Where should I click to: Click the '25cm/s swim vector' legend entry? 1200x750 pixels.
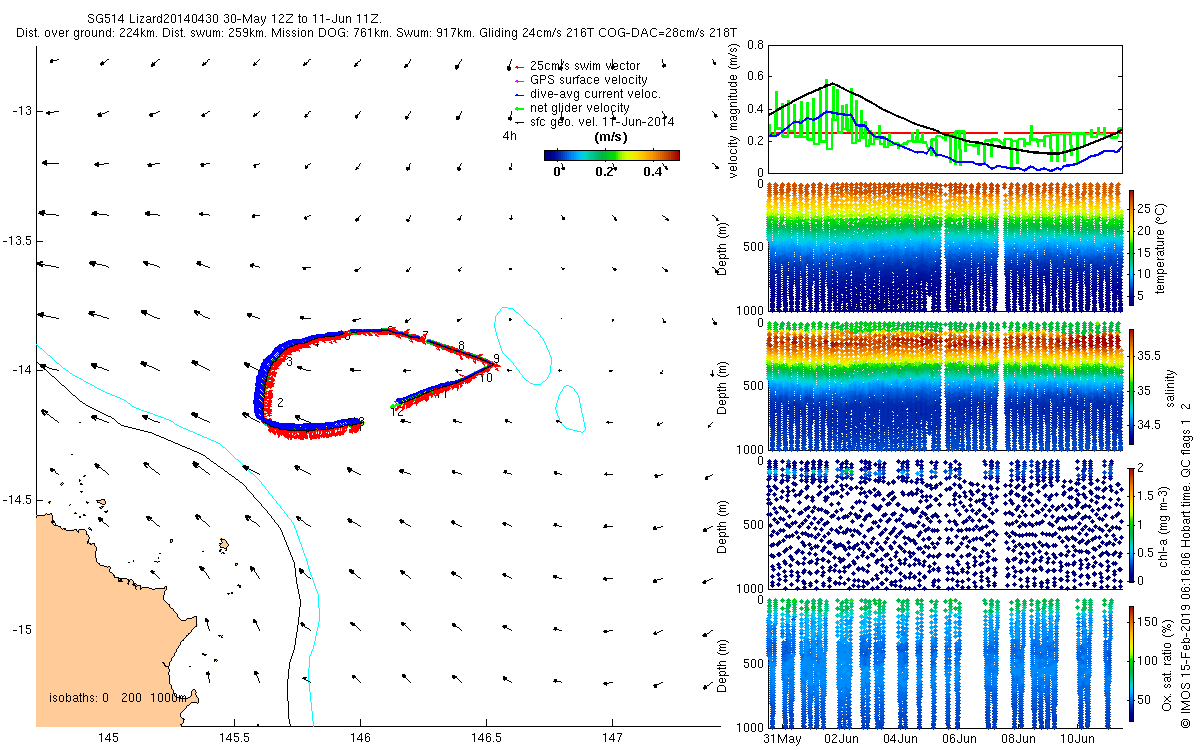coord(587,66)
